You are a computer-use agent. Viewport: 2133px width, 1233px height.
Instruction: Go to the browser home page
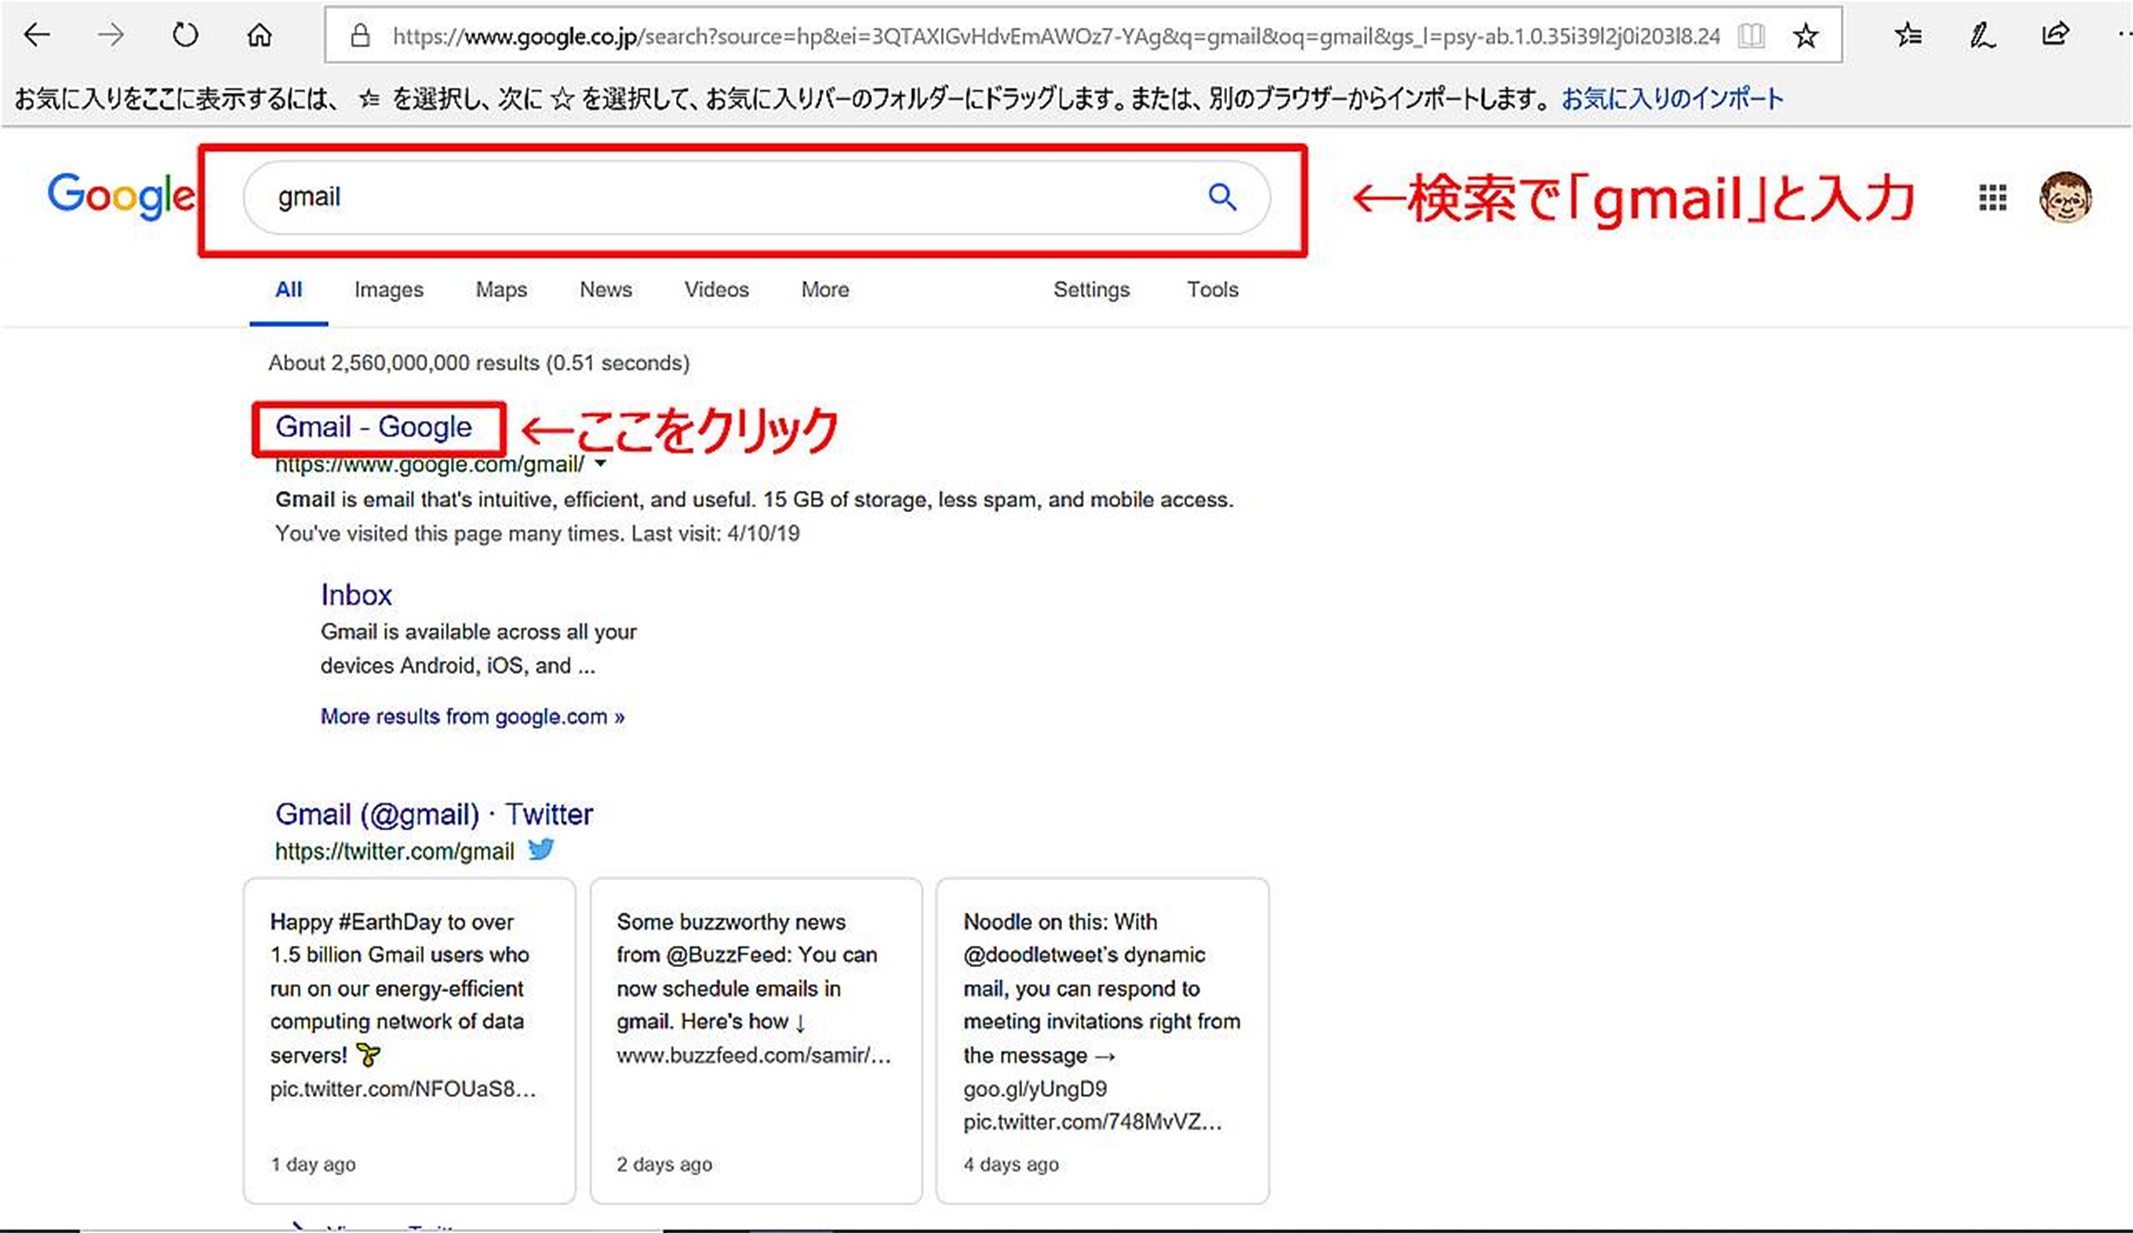[259, 36]
